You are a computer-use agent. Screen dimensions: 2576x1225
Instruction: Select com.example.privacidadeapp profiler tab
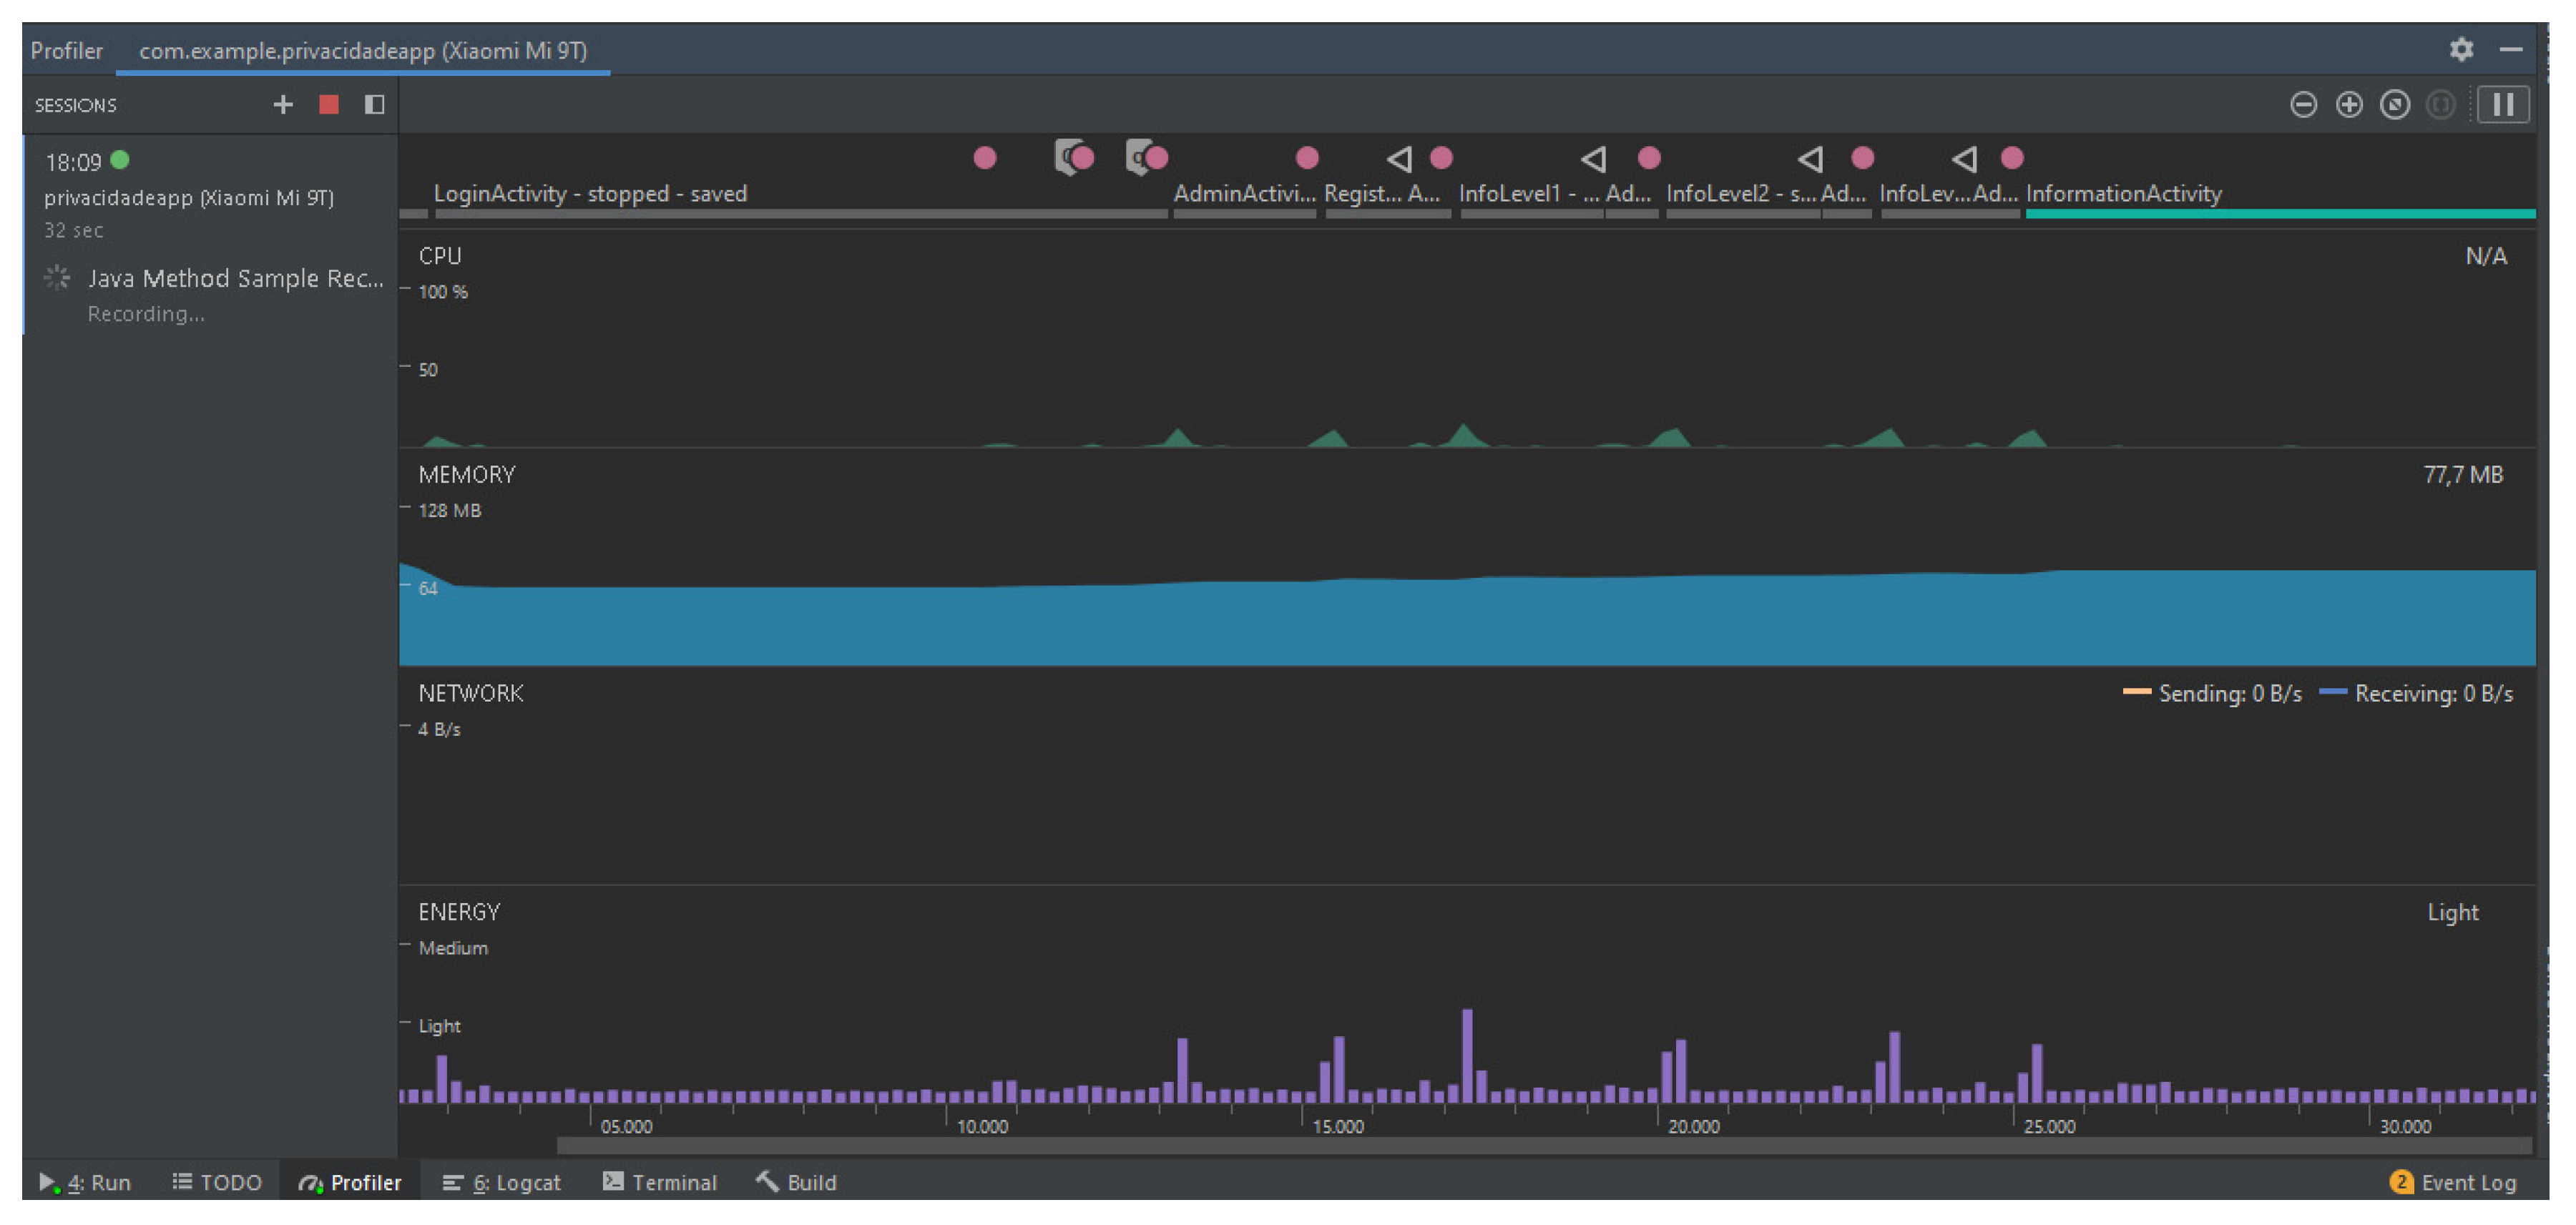[x=362, y=51]
